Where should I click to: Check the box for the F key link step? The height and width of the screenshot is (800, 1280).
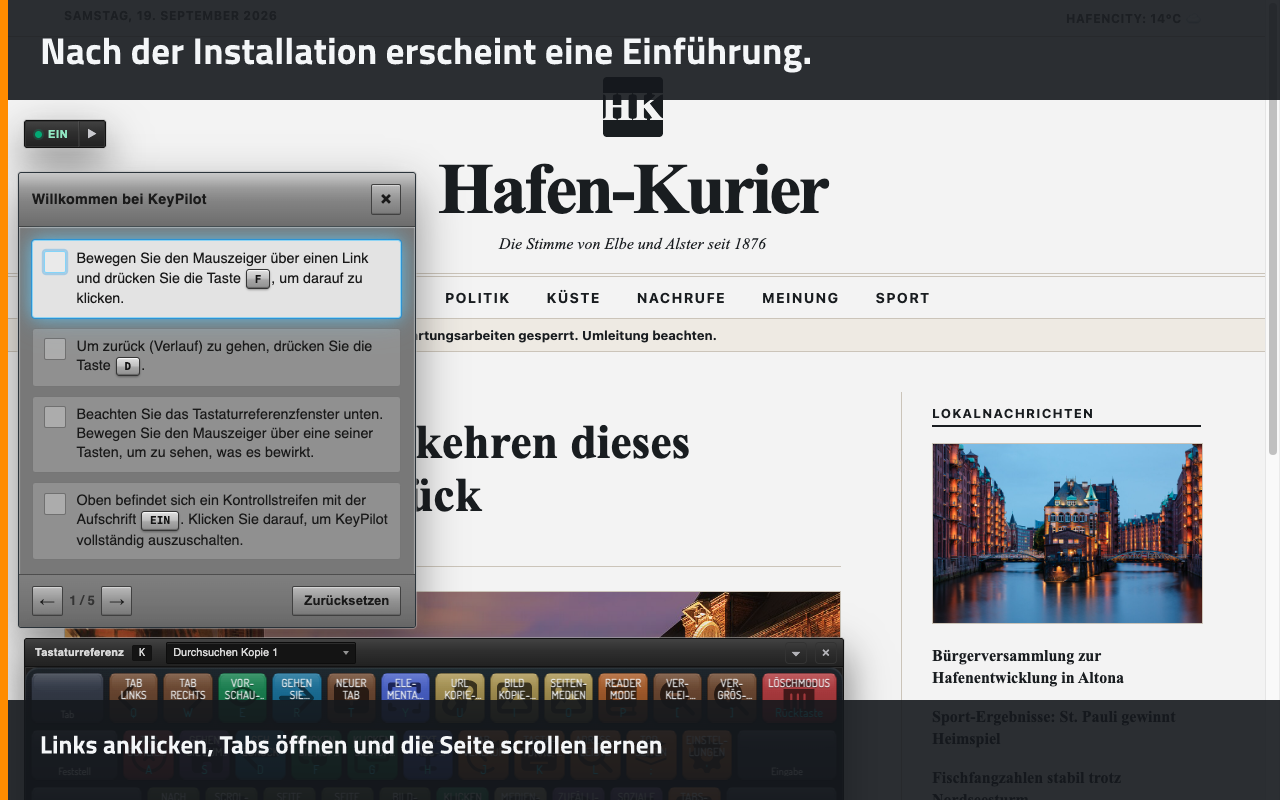(55, 262)
